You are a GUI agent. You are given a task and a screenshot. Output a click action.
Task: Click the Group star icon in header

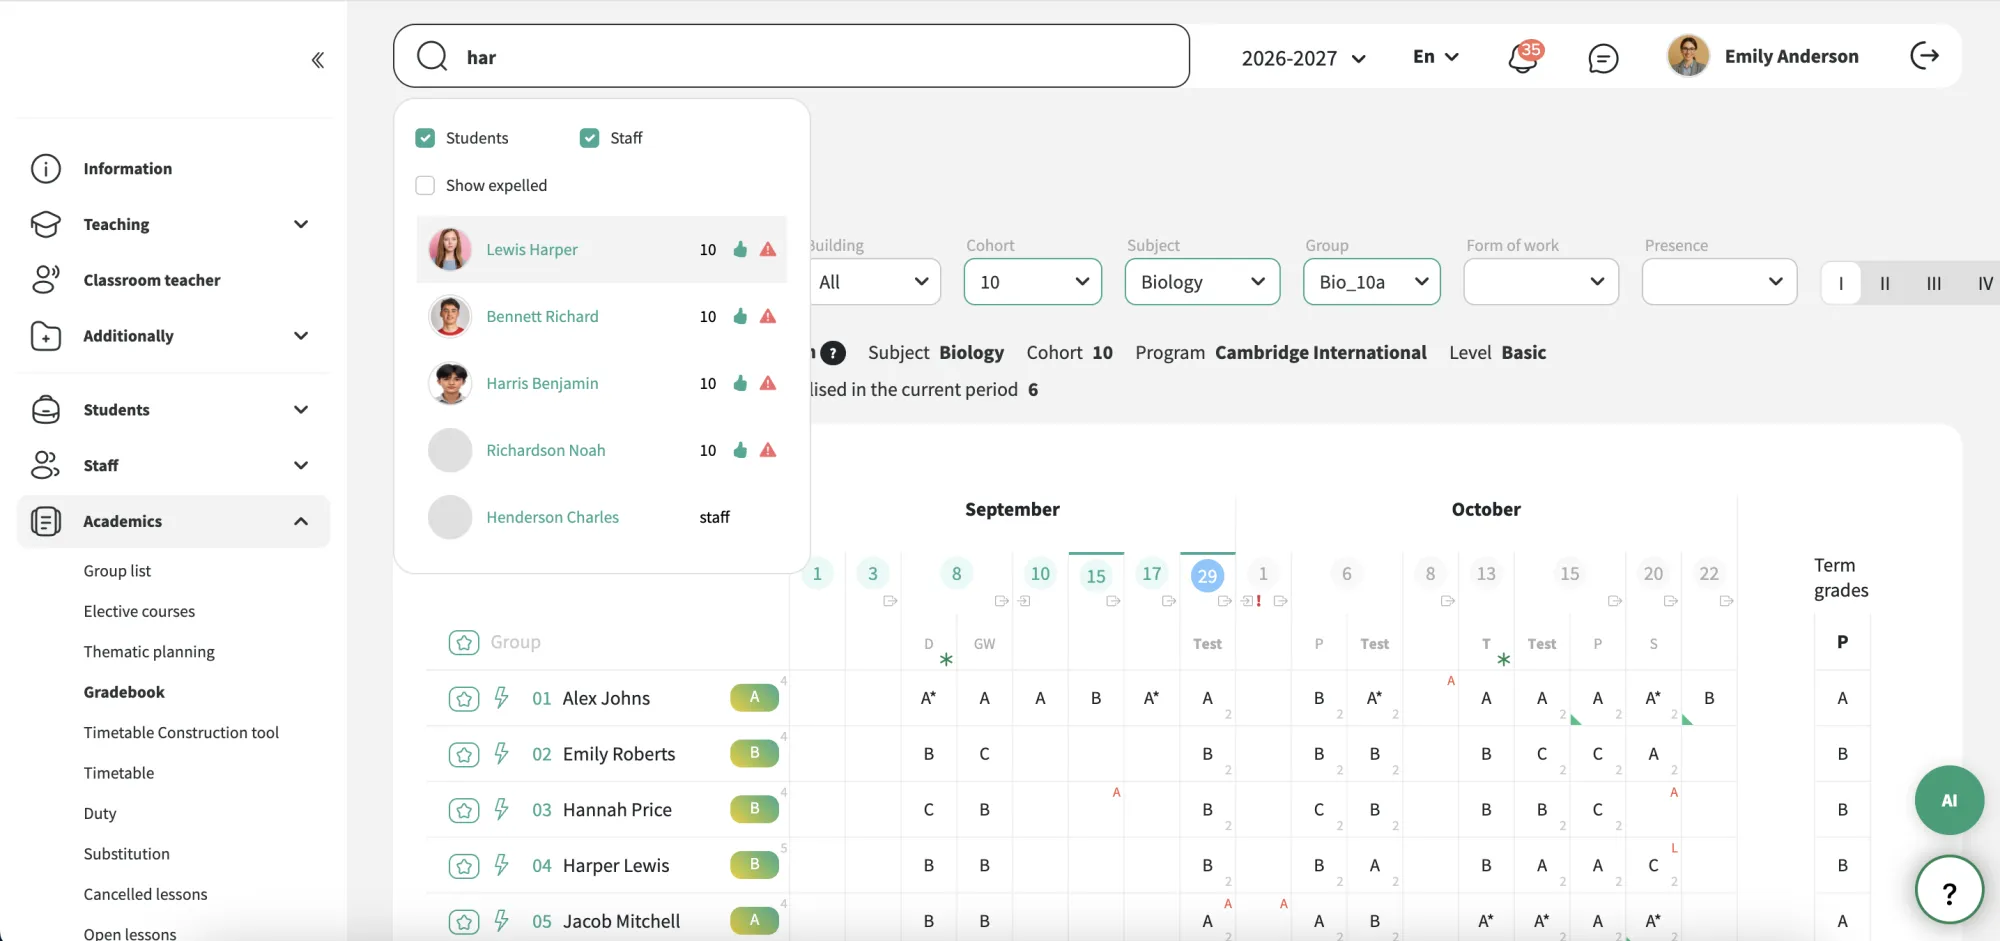click(463, 642)
